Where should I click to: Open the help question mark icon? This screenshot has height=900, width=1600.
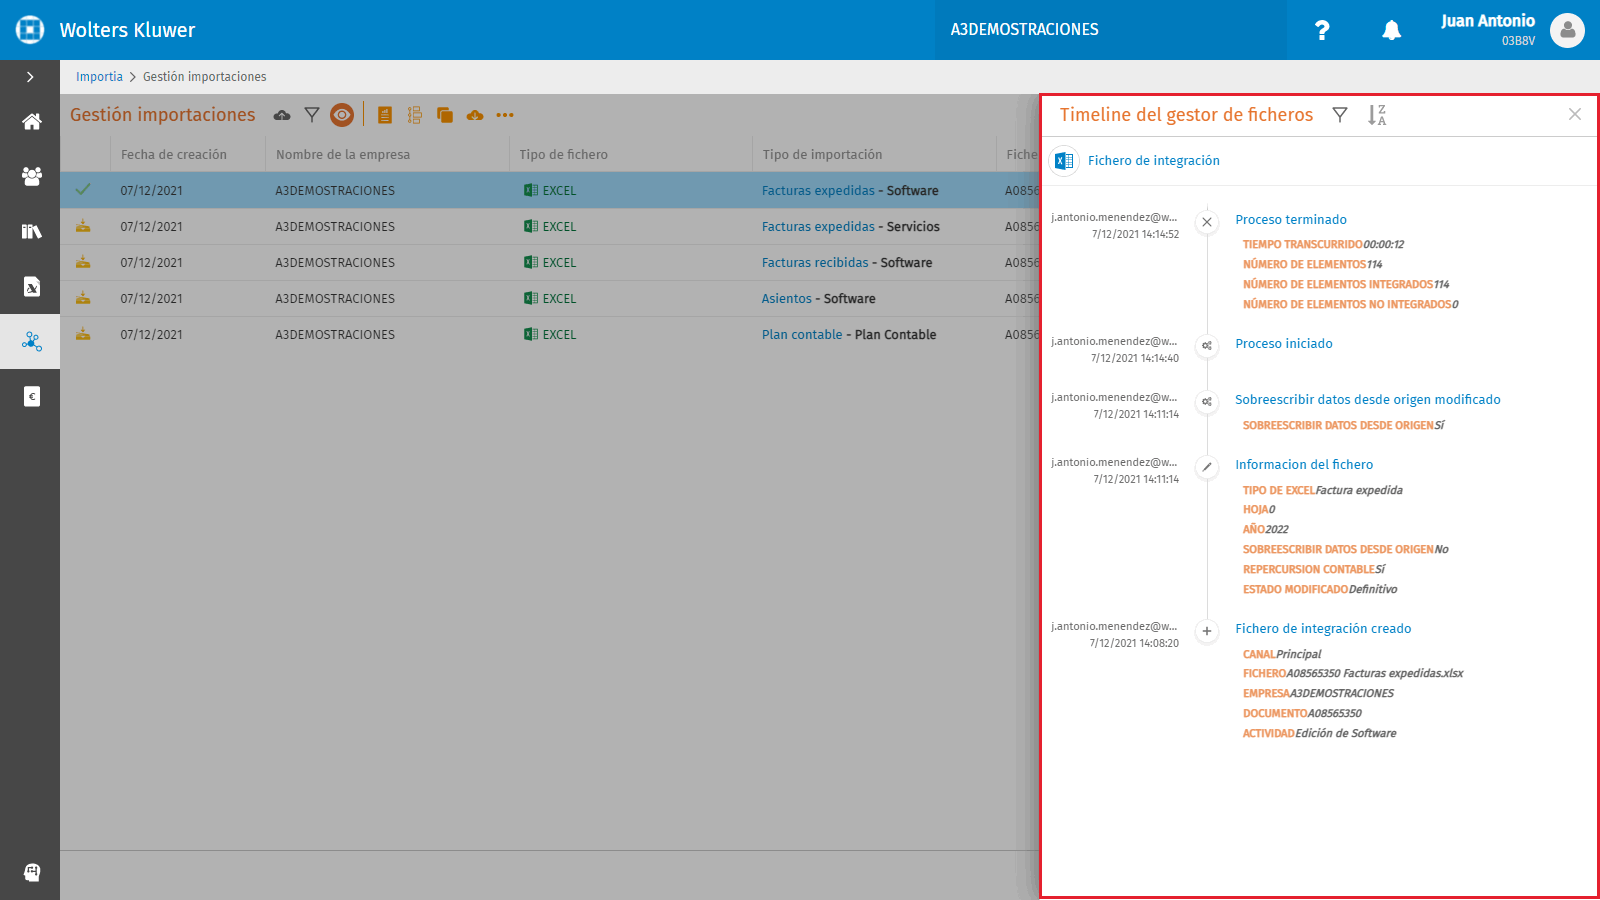1322,30
